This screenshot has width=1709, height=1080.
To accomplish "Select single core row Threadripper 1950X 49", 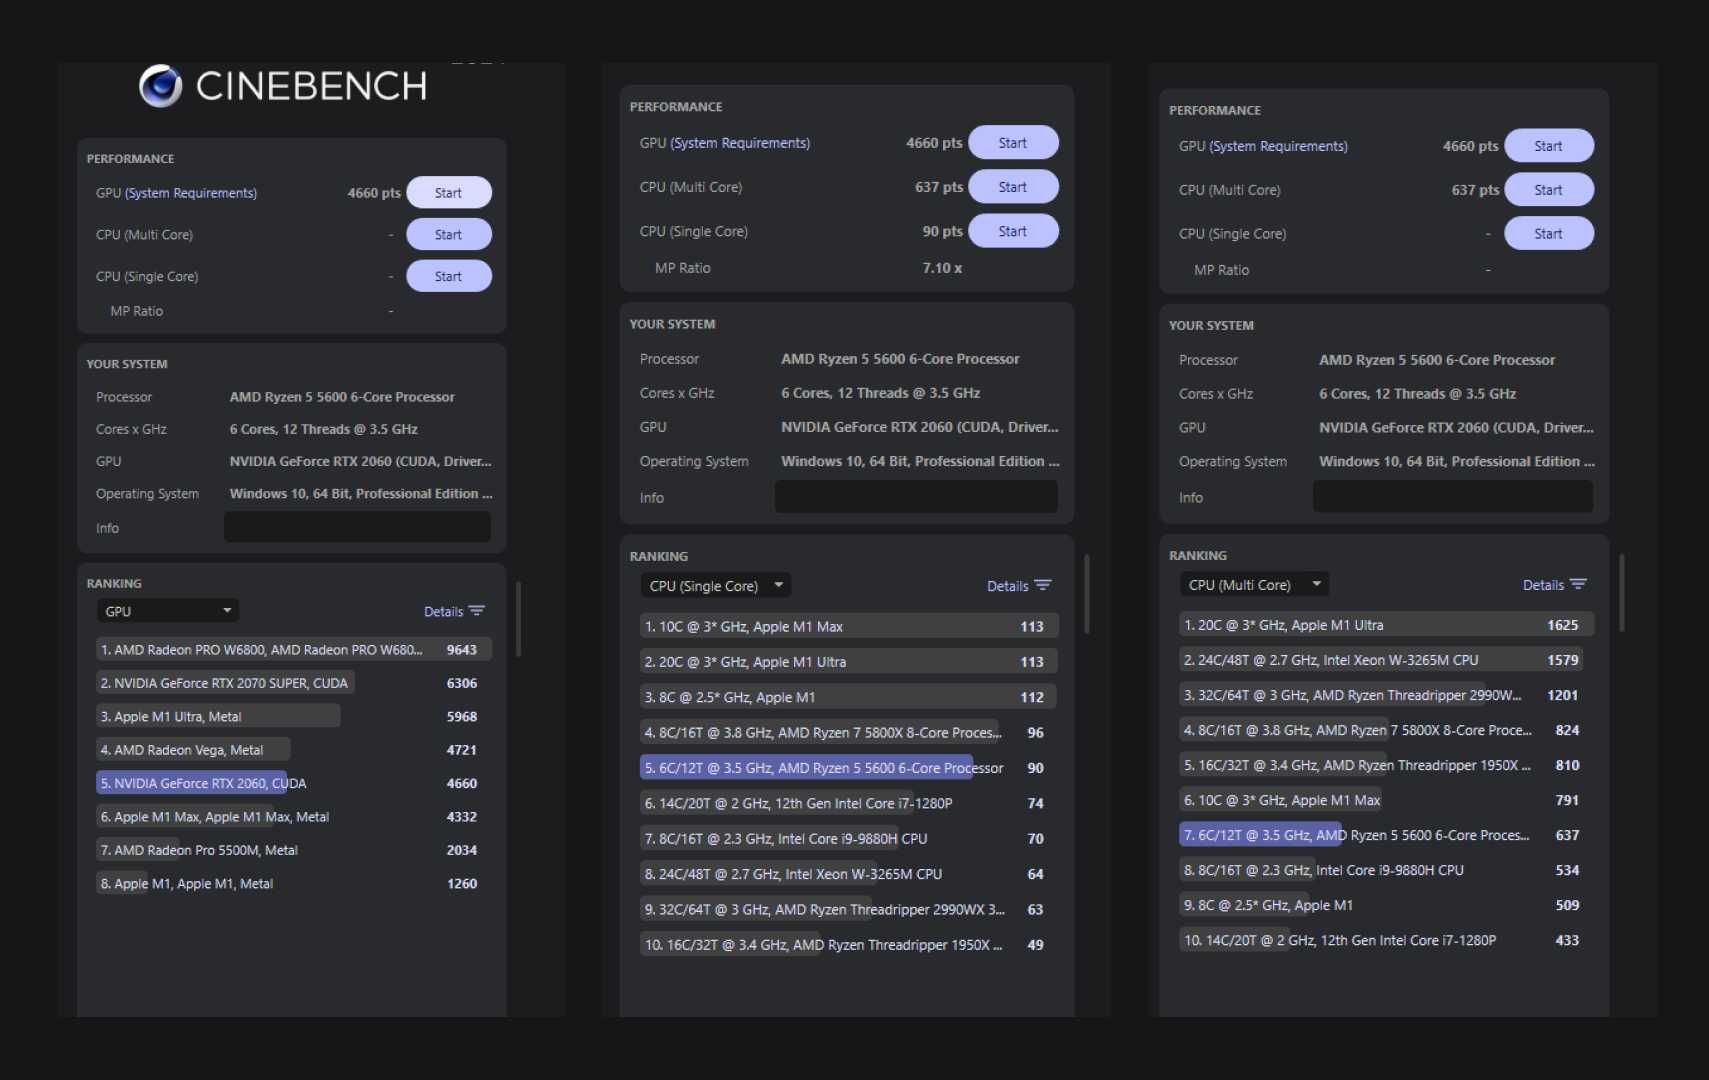I will point(849,945).
